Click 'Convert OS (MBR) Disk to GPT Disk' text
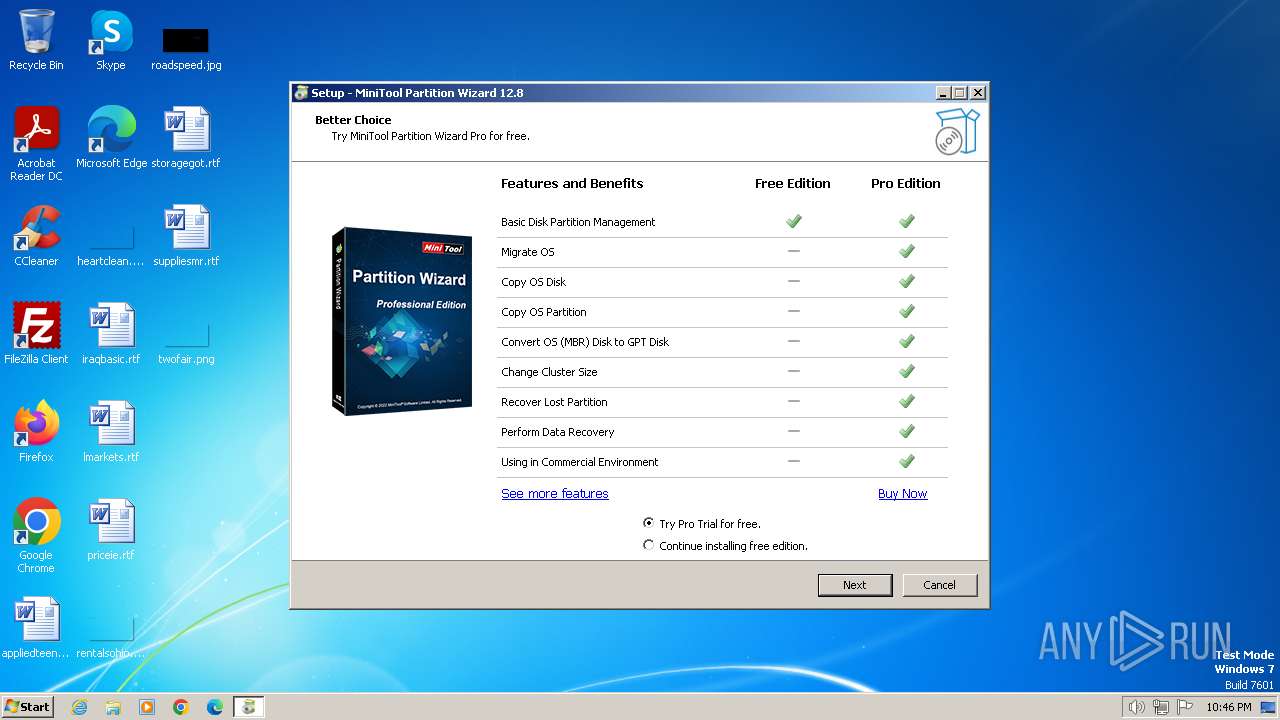Viewport: 1280px width, 720px height. [x=585, y=342]
